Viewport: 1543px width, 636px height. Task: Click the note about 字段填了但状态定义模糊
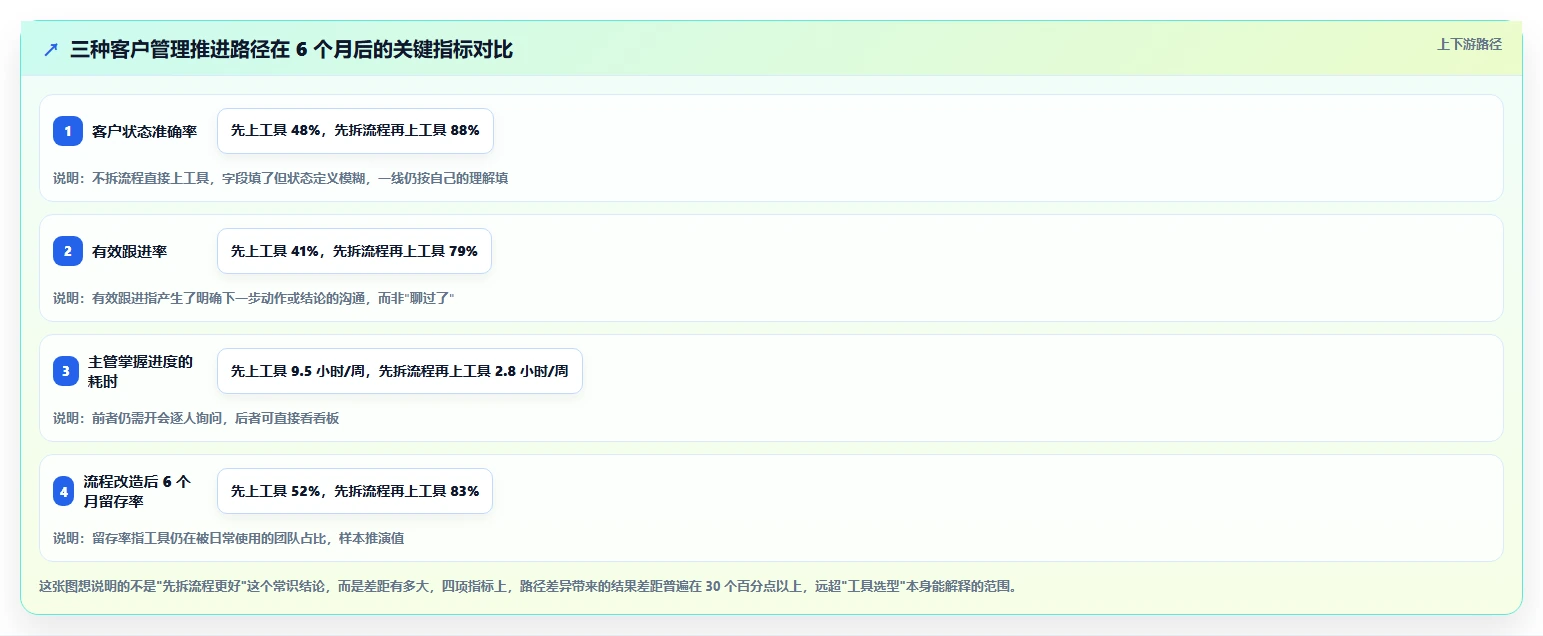coord(281,178)
